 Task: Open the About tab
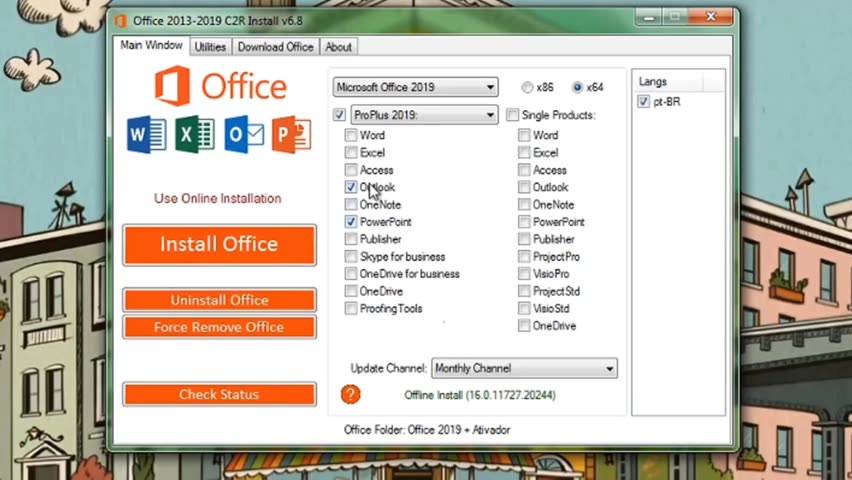coord(338,47)
